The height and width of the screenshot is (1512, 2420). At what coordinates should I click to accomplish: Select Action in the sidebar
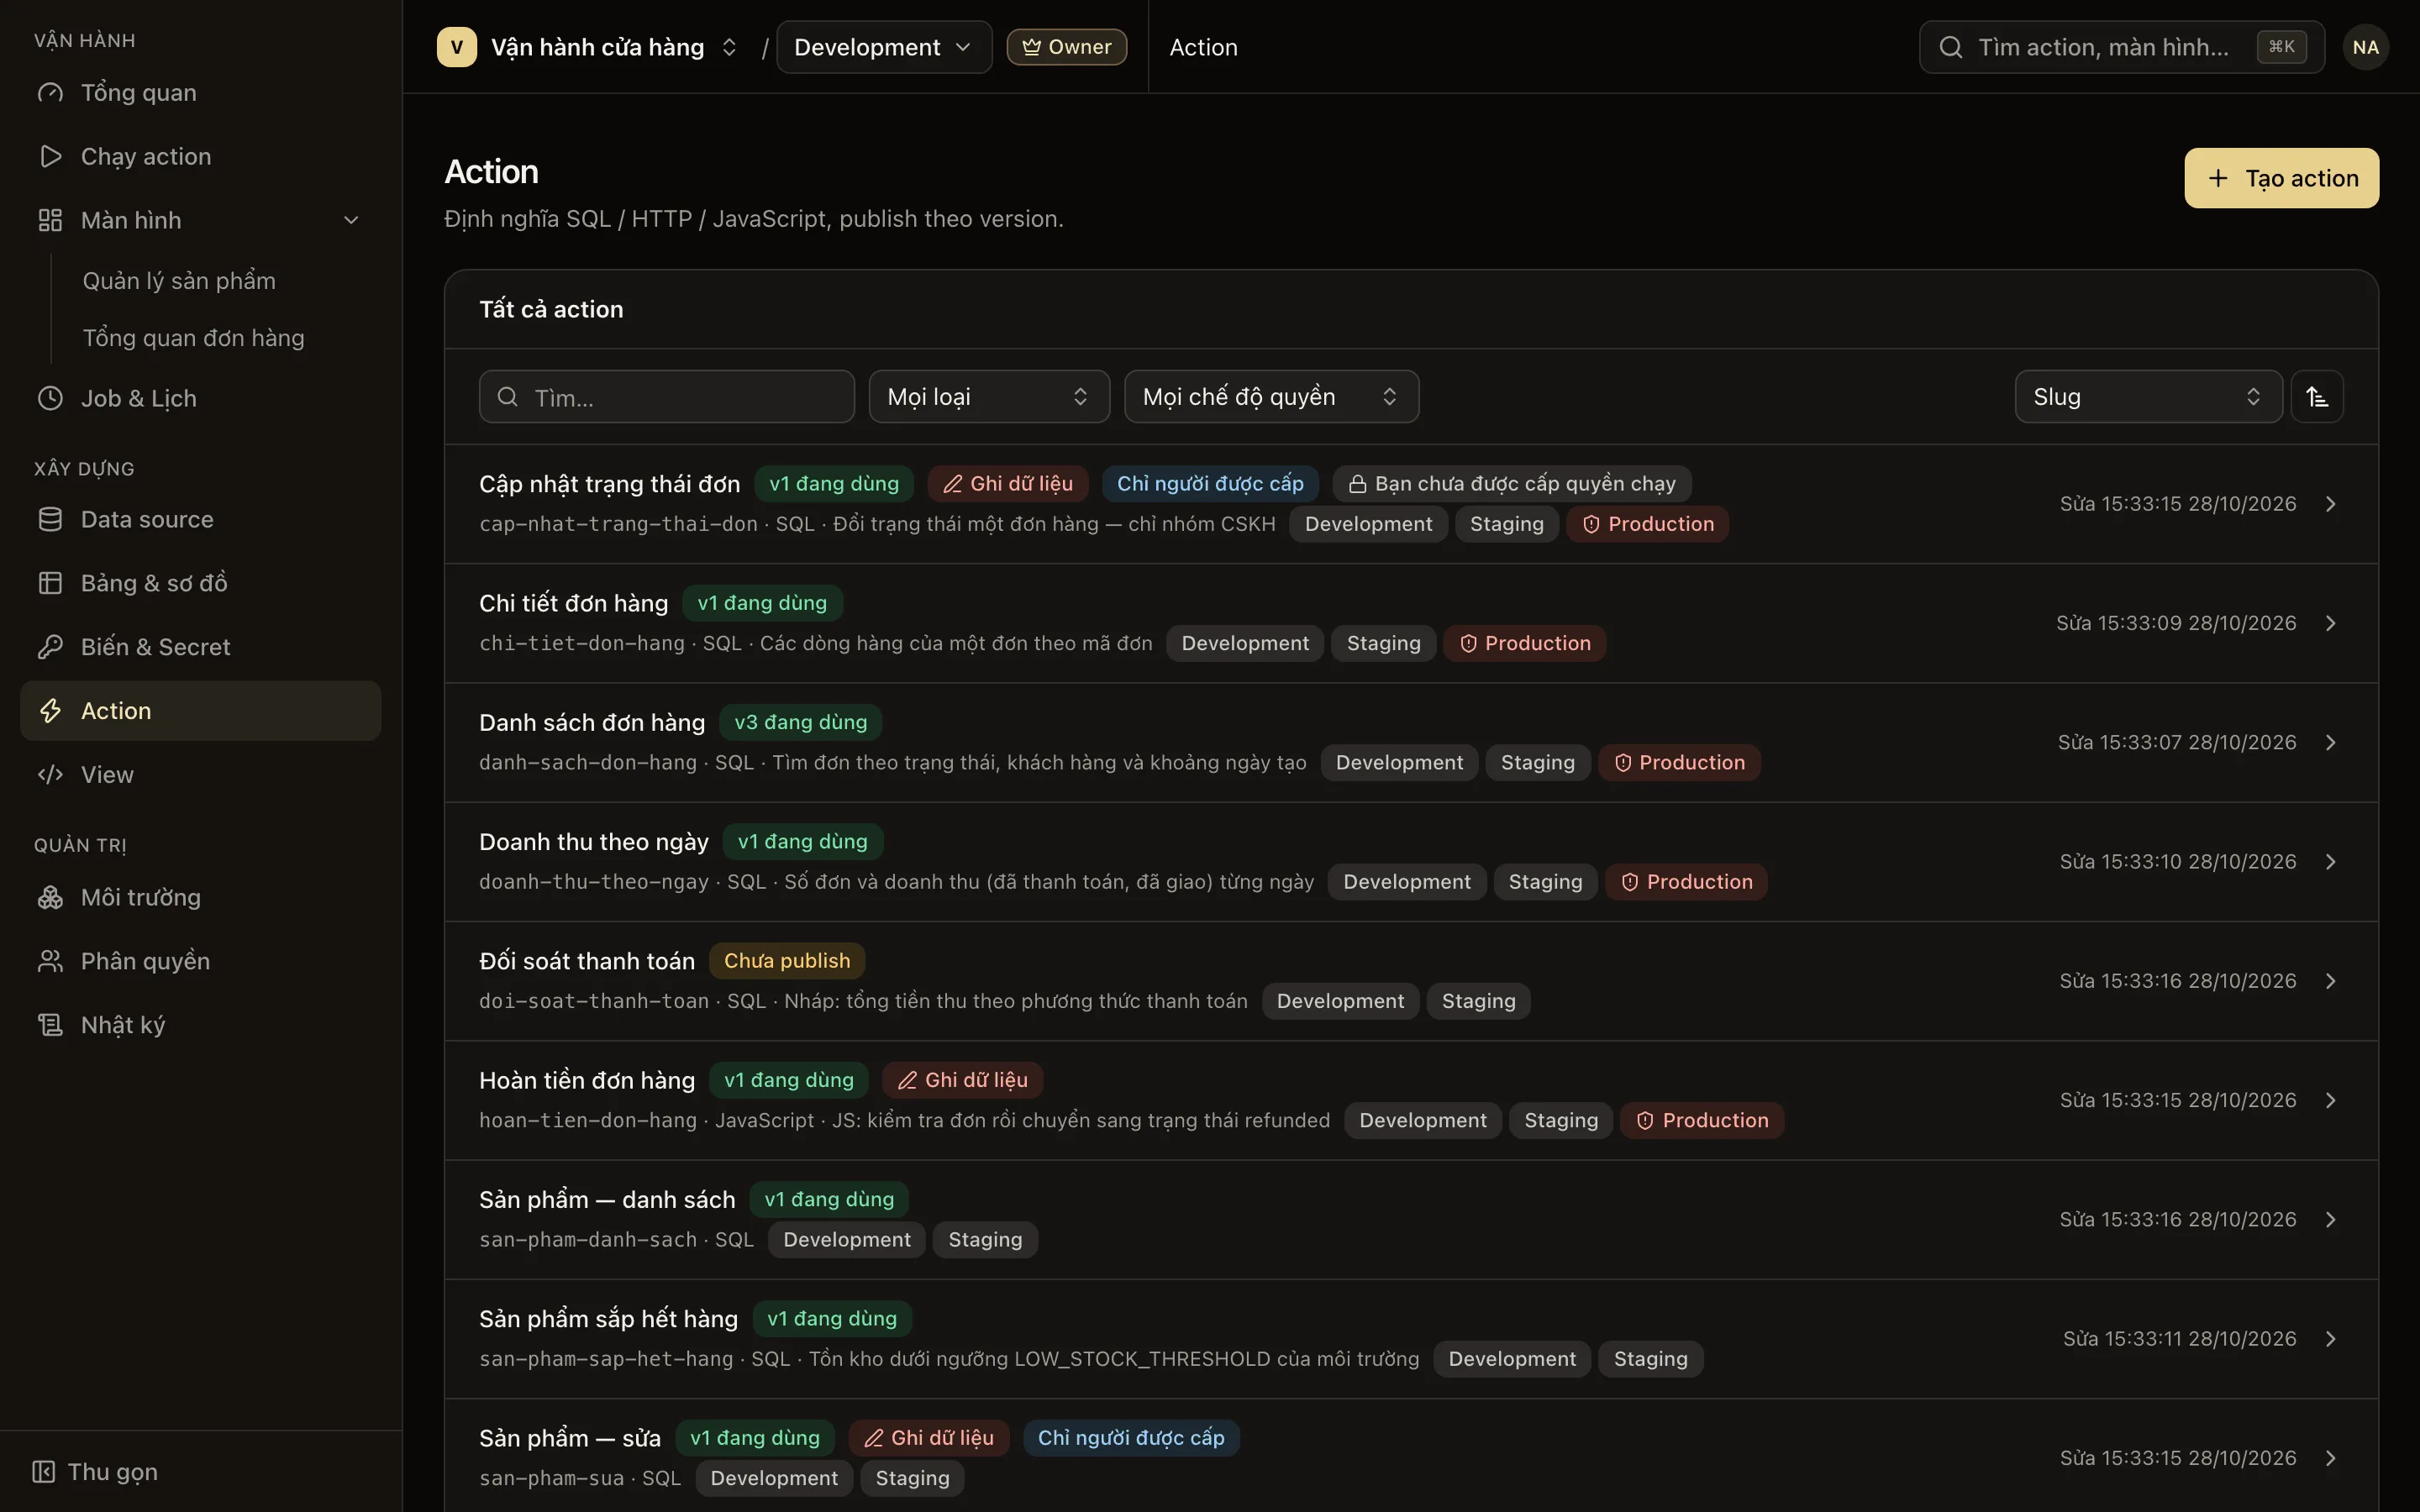click(x=200, y=711)
